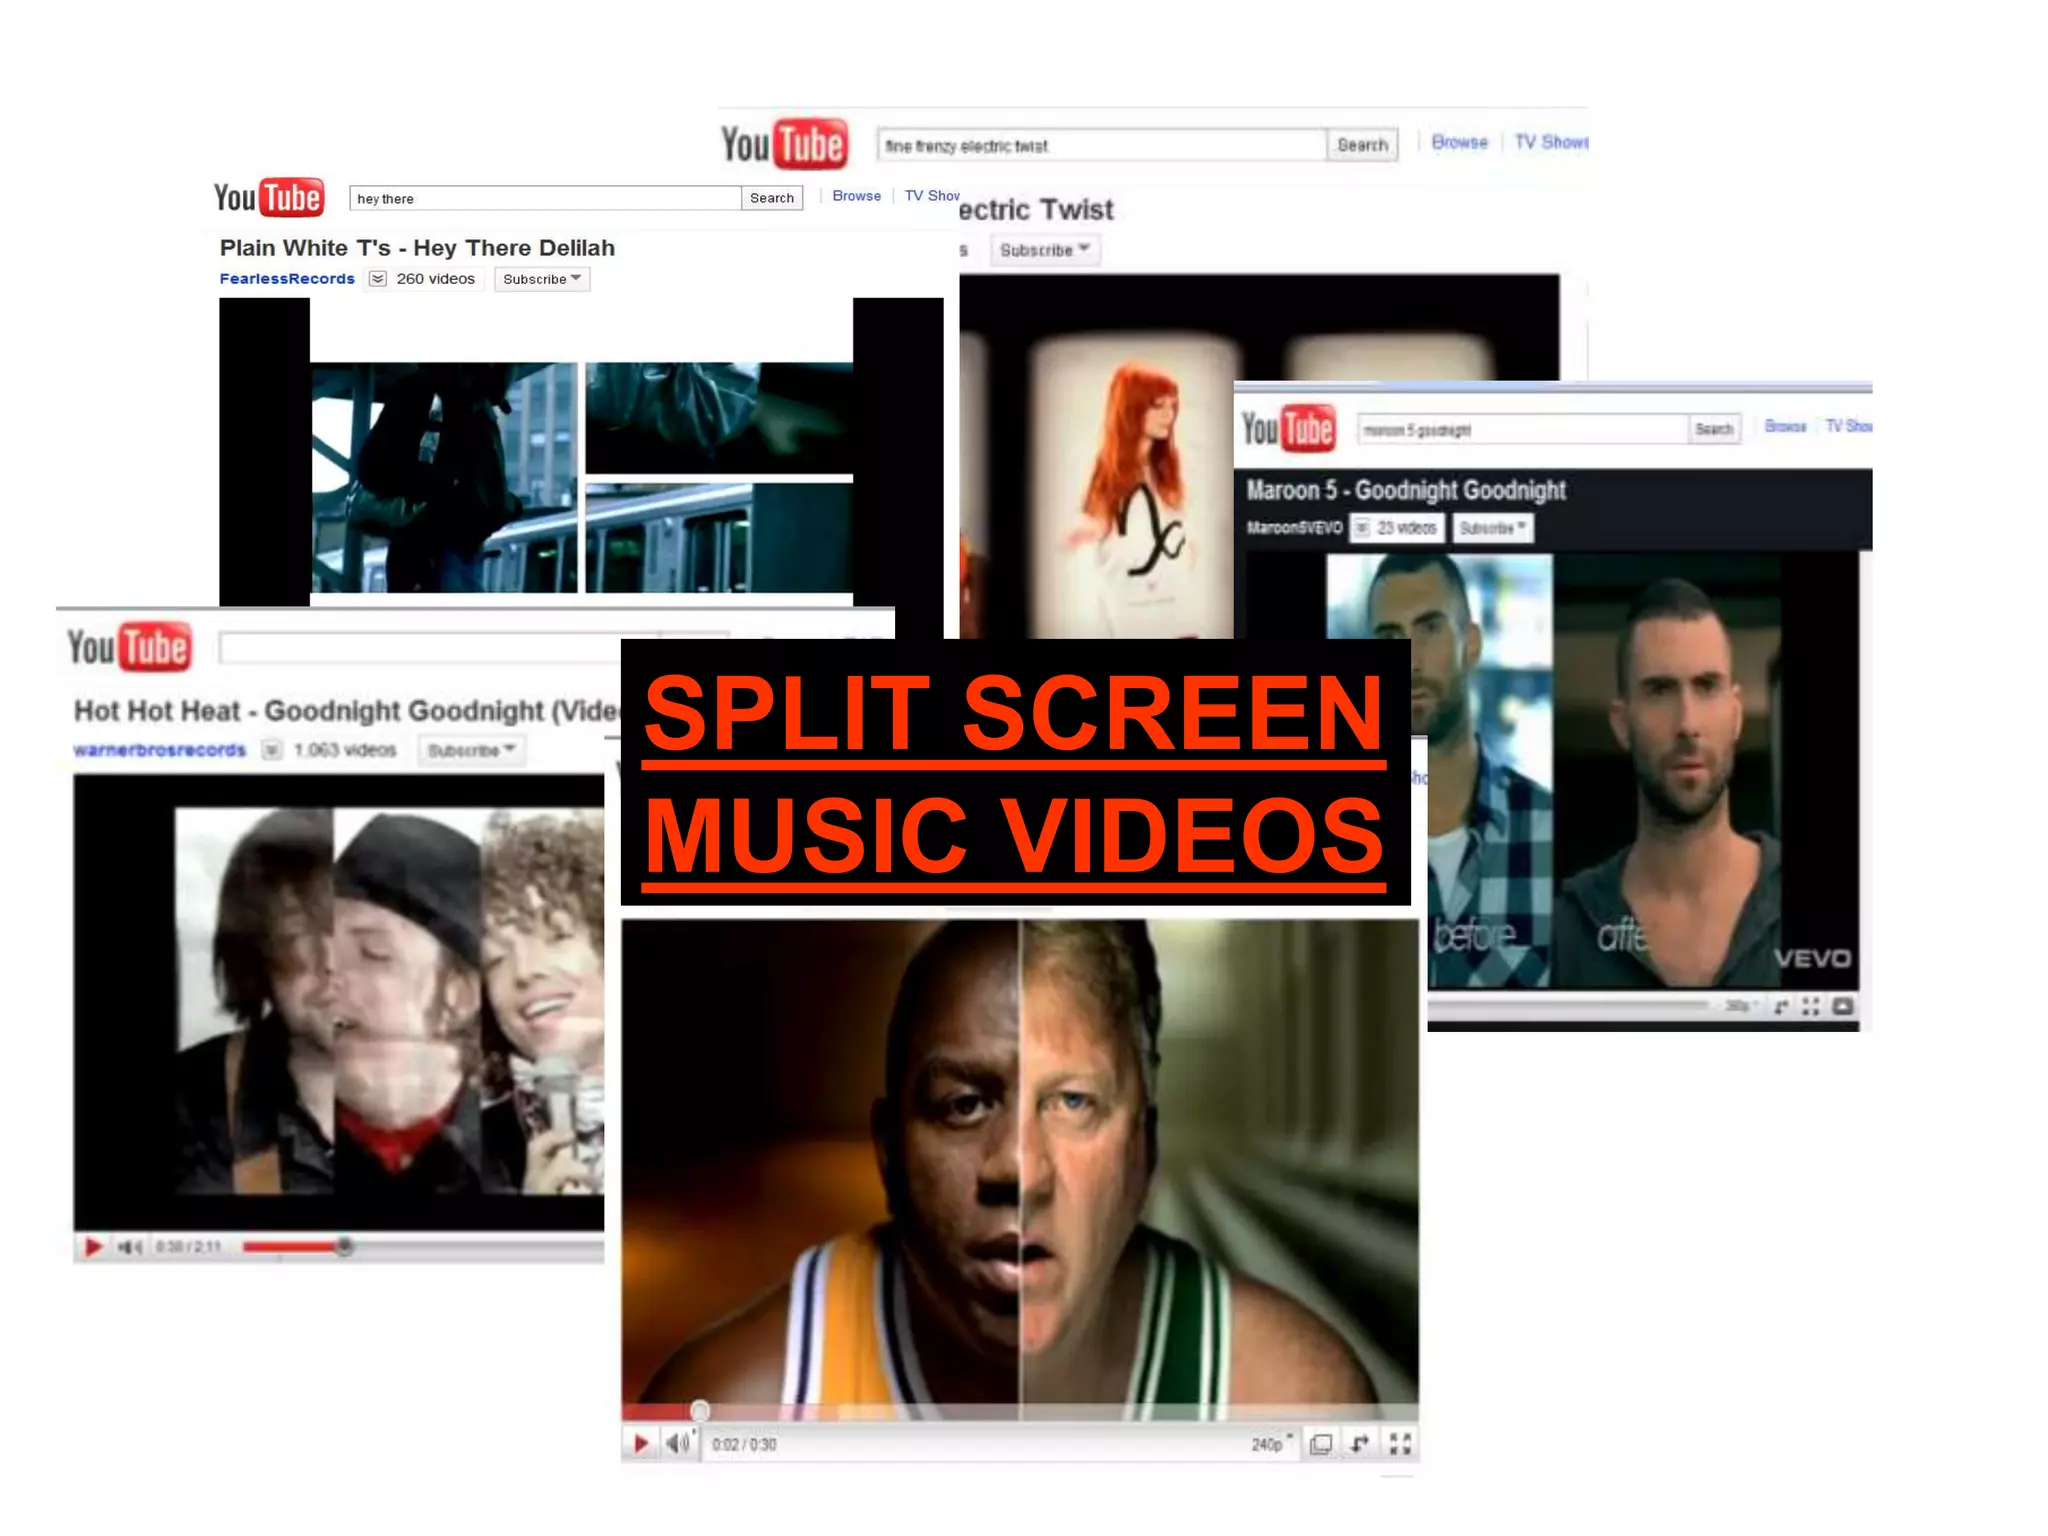
Task: Click the 'maroon 5 goodnight' search field
Action: click(1522, 429)
